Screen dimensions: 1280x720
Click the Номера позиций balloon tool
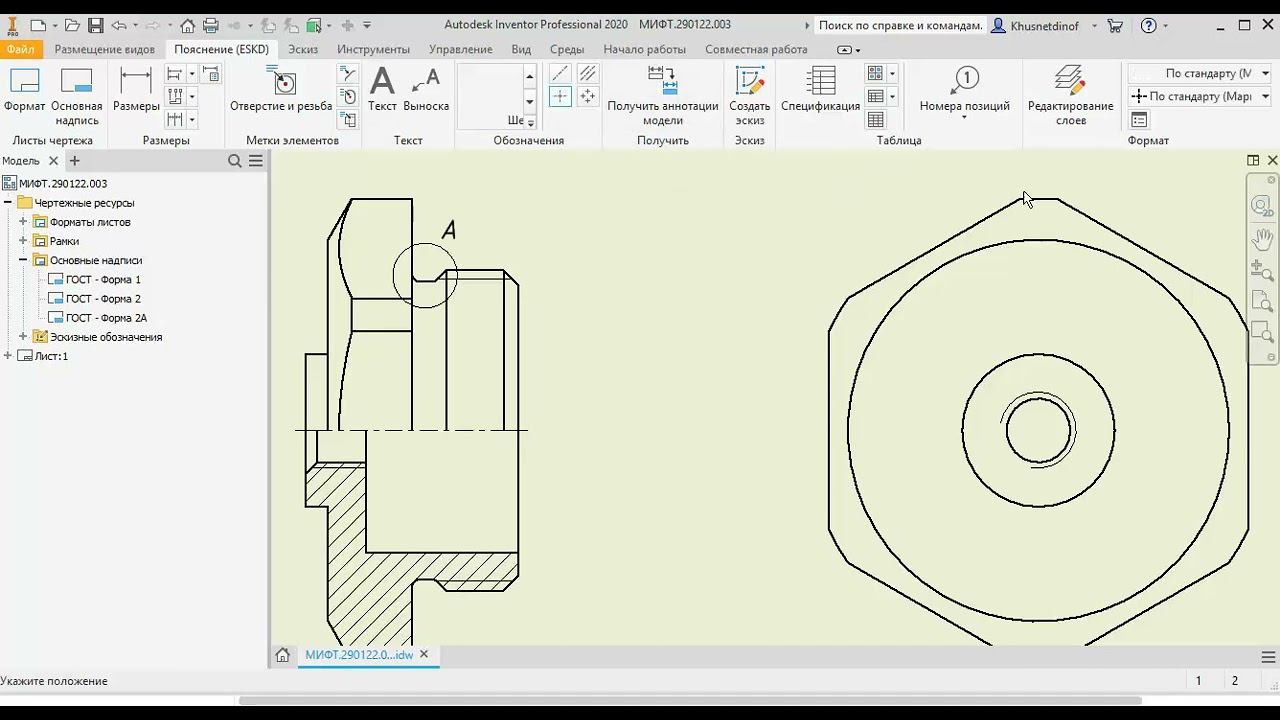[964, 90]
